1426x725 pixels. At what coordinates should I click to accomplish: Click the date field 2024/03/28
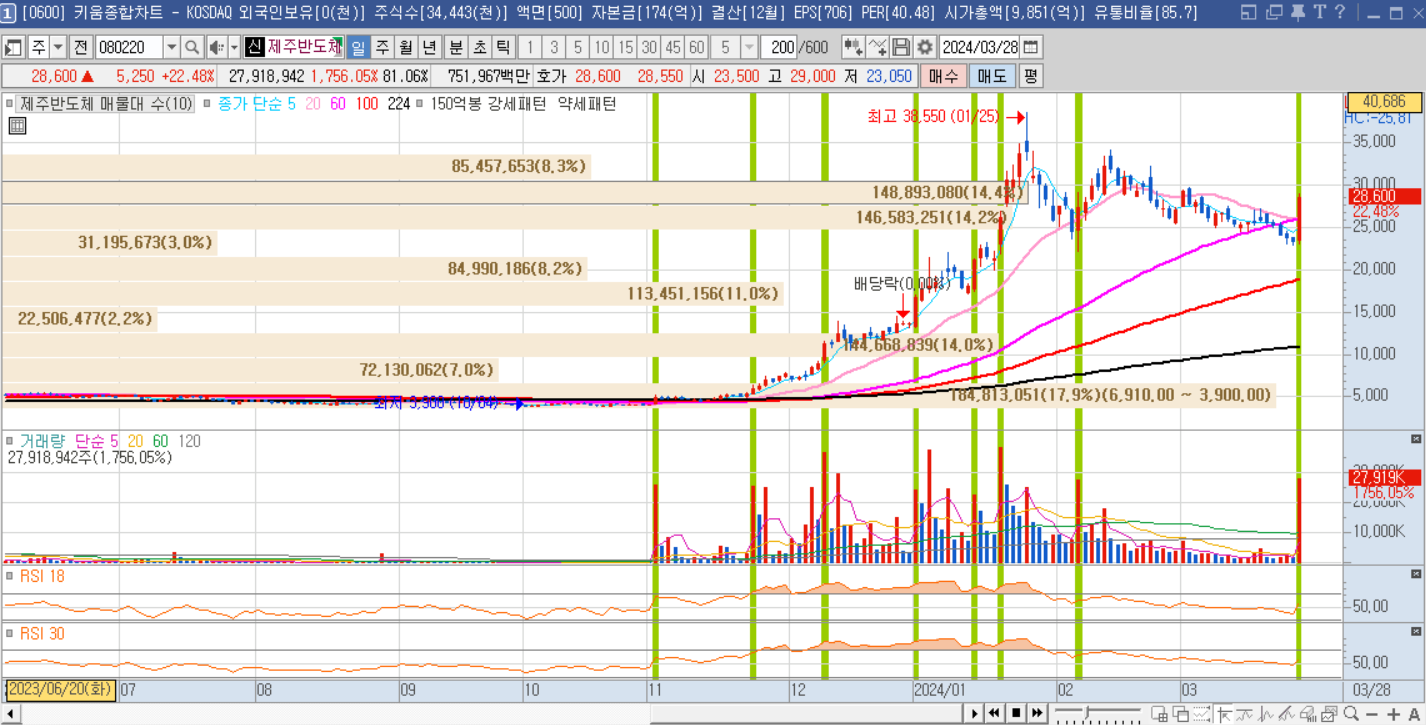pyautogui.click(x=979, y=47)
